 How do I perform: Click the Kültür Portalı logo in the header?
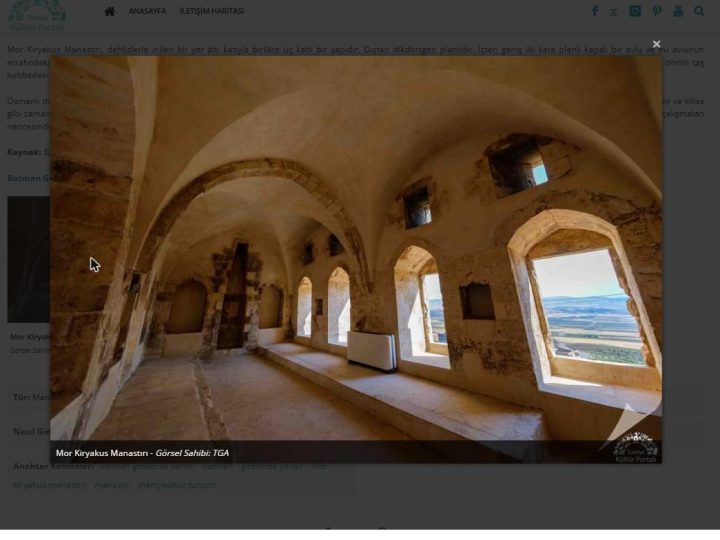click(37, 16)
